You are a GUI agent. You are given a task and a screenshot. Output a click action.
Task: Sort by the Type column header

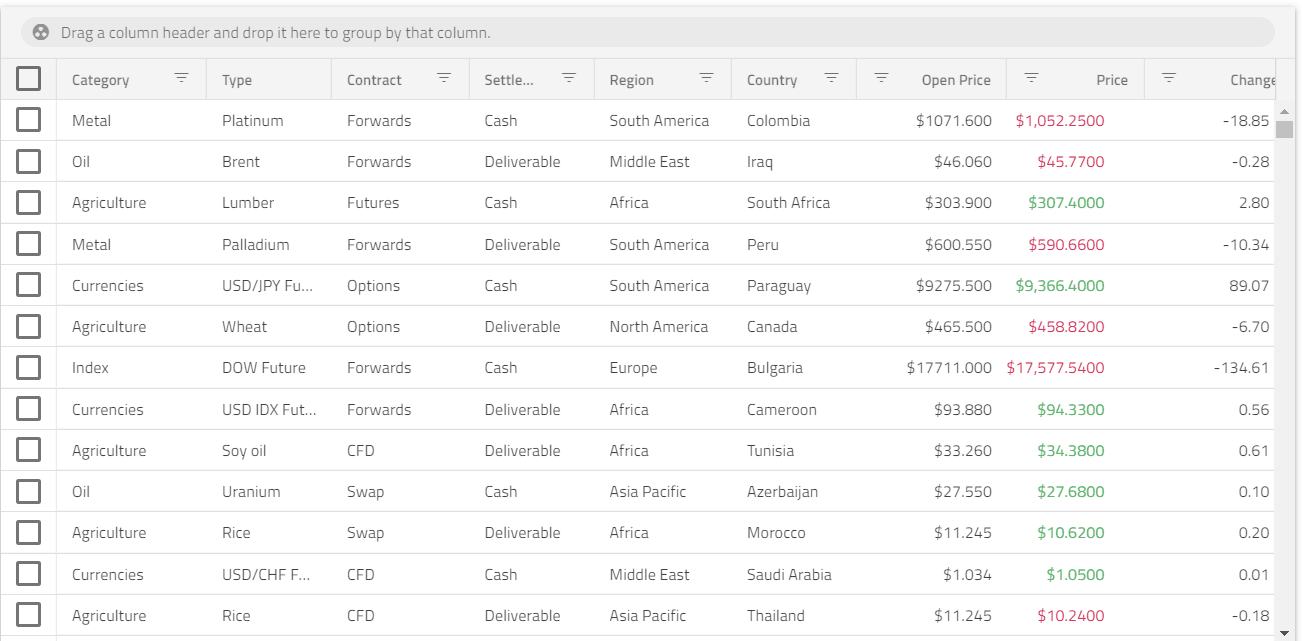[x=237, y=80]
